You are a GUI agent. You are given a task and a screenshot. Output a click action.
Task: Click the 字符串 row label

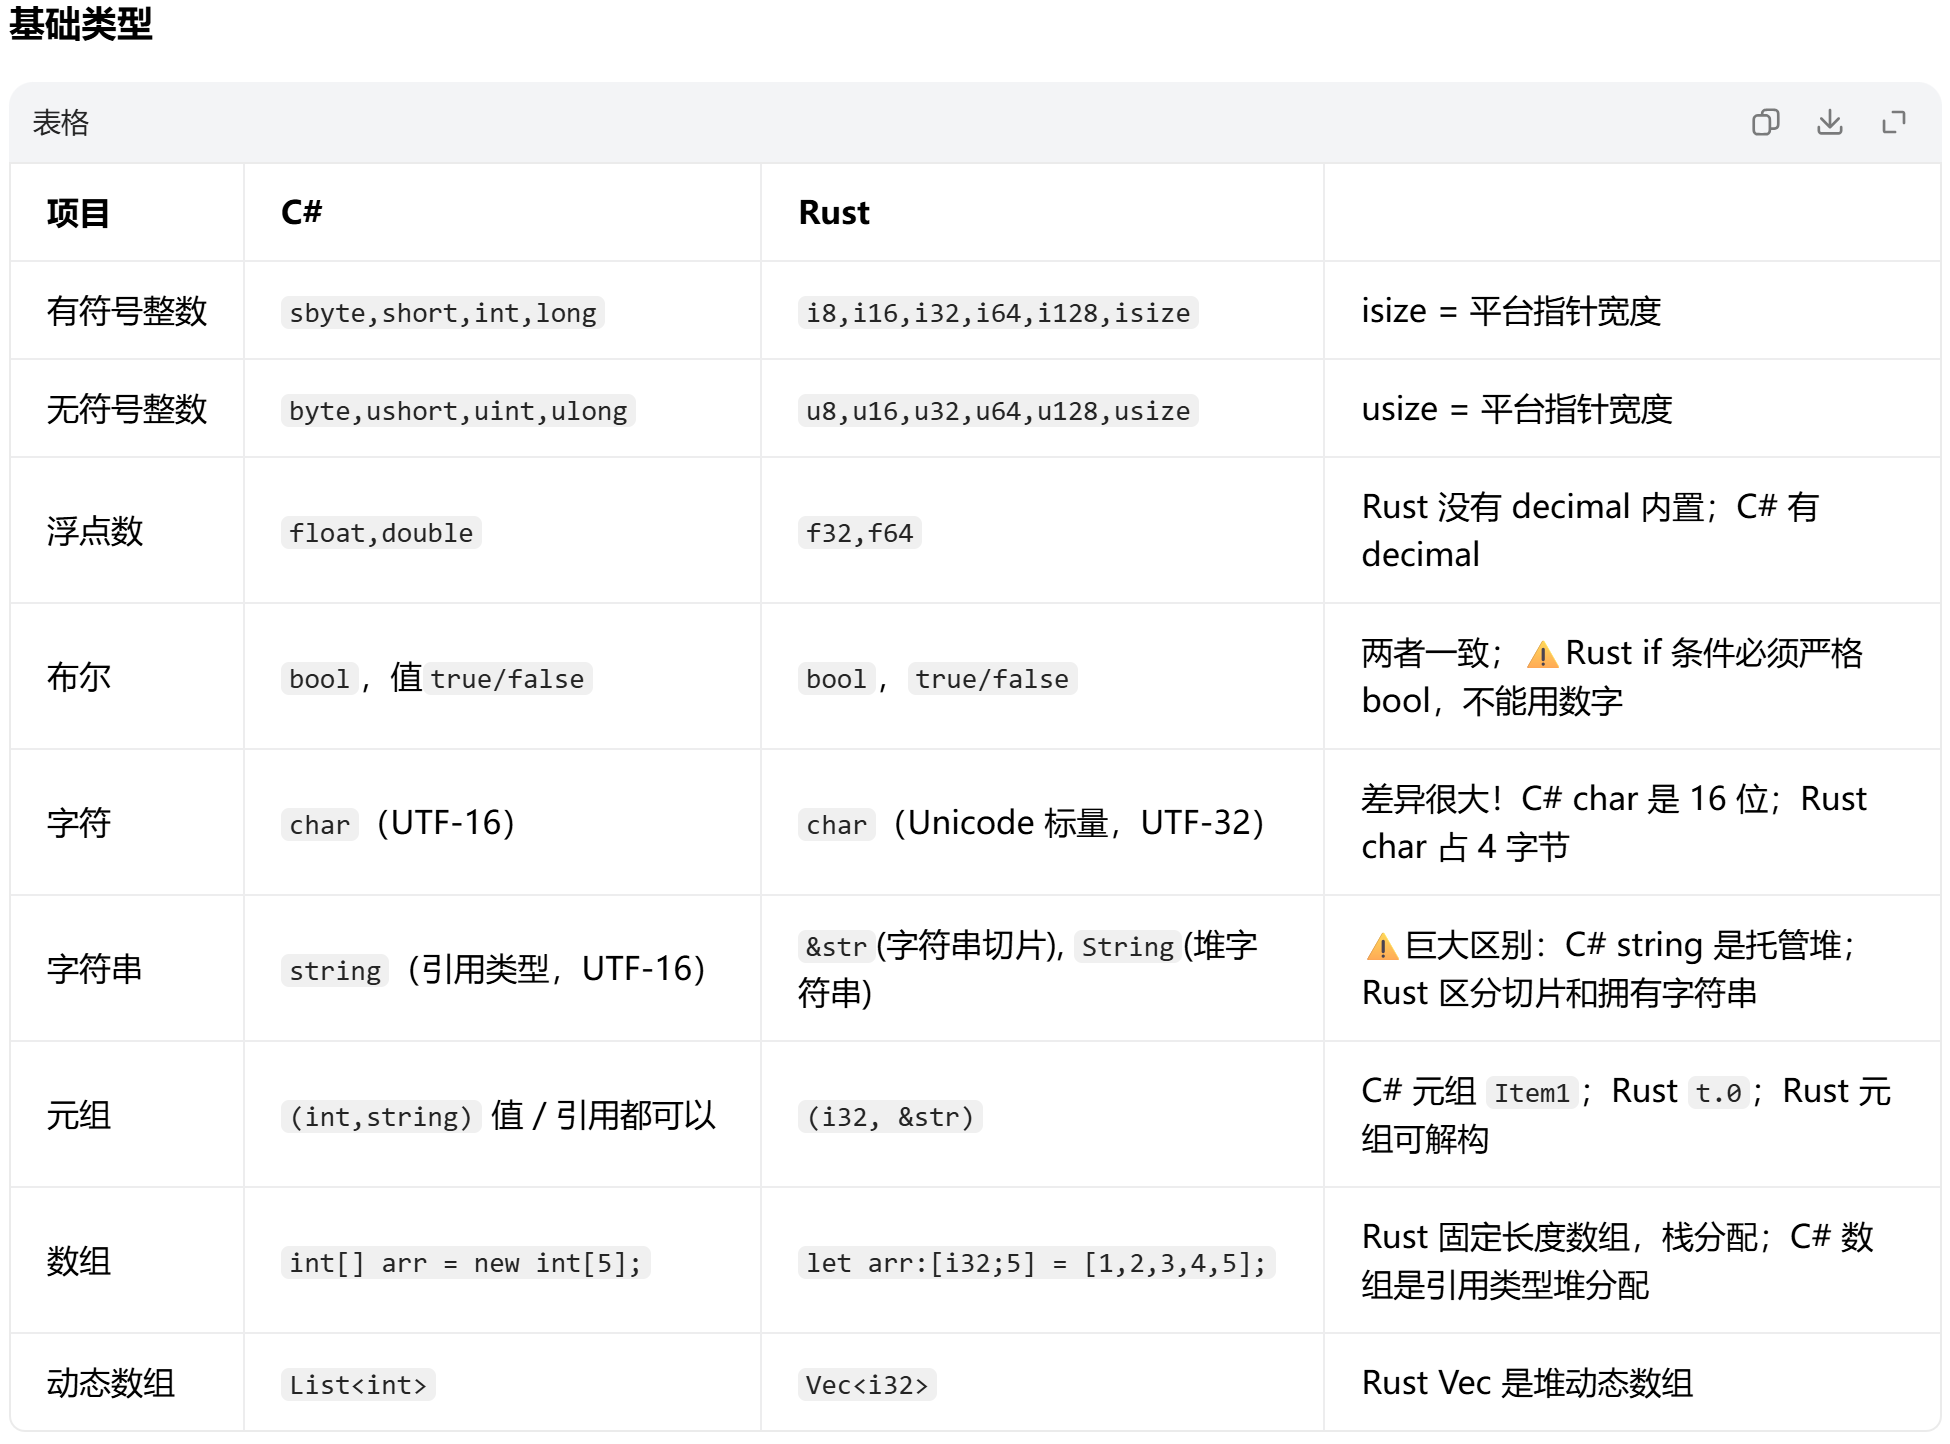(x=95, y=969)
